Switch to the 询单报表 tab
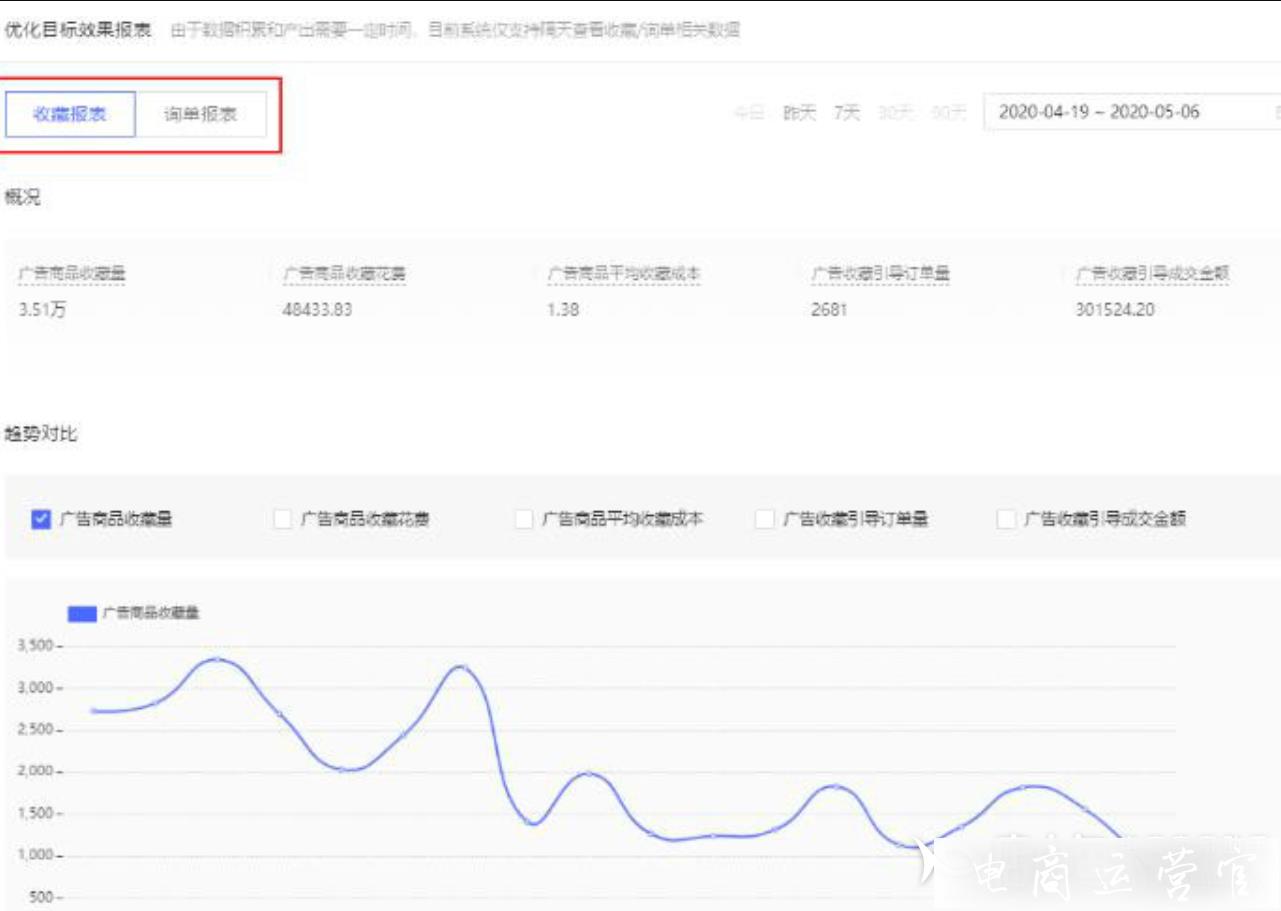The width and height of the screenshot is (1281, 911). click(201, 114)
